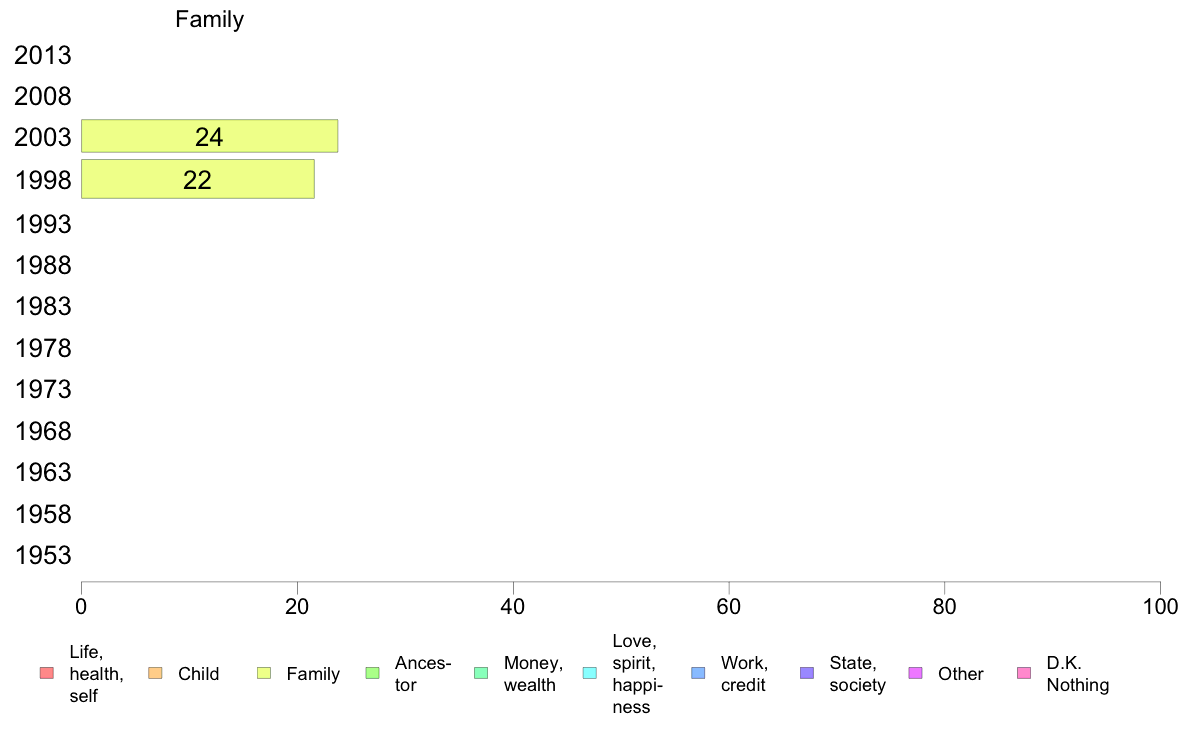Select the blue Work, credit legend swatch
This screenshot has height=736, width=1188.
699,673
